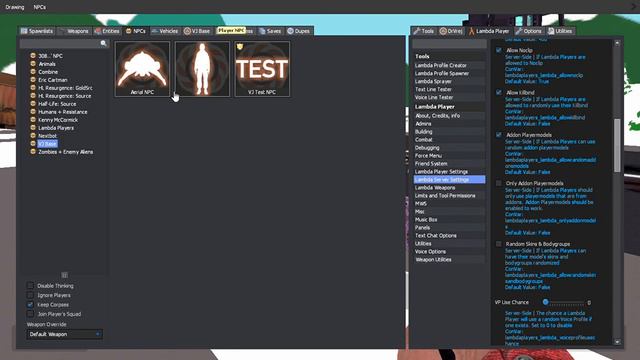Select the Lambda Sprayer tool

click(x=449, y=81)
